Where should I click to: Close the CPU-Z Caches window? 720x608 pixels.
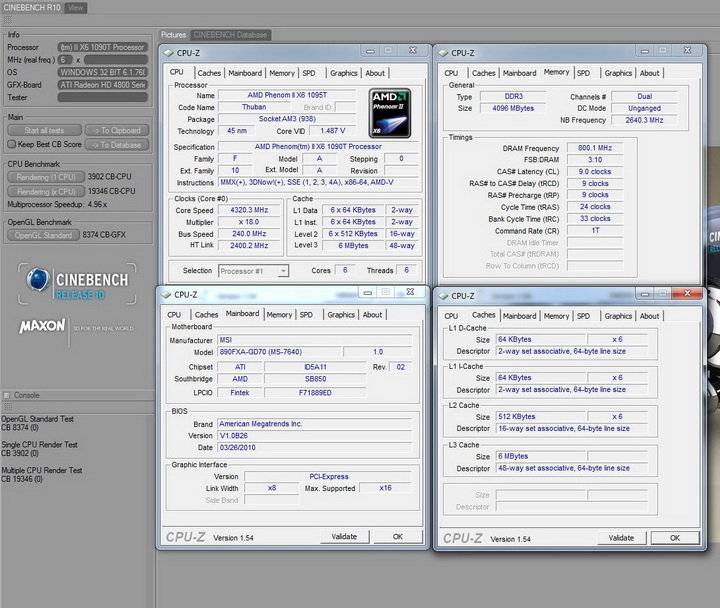[685, 295]
